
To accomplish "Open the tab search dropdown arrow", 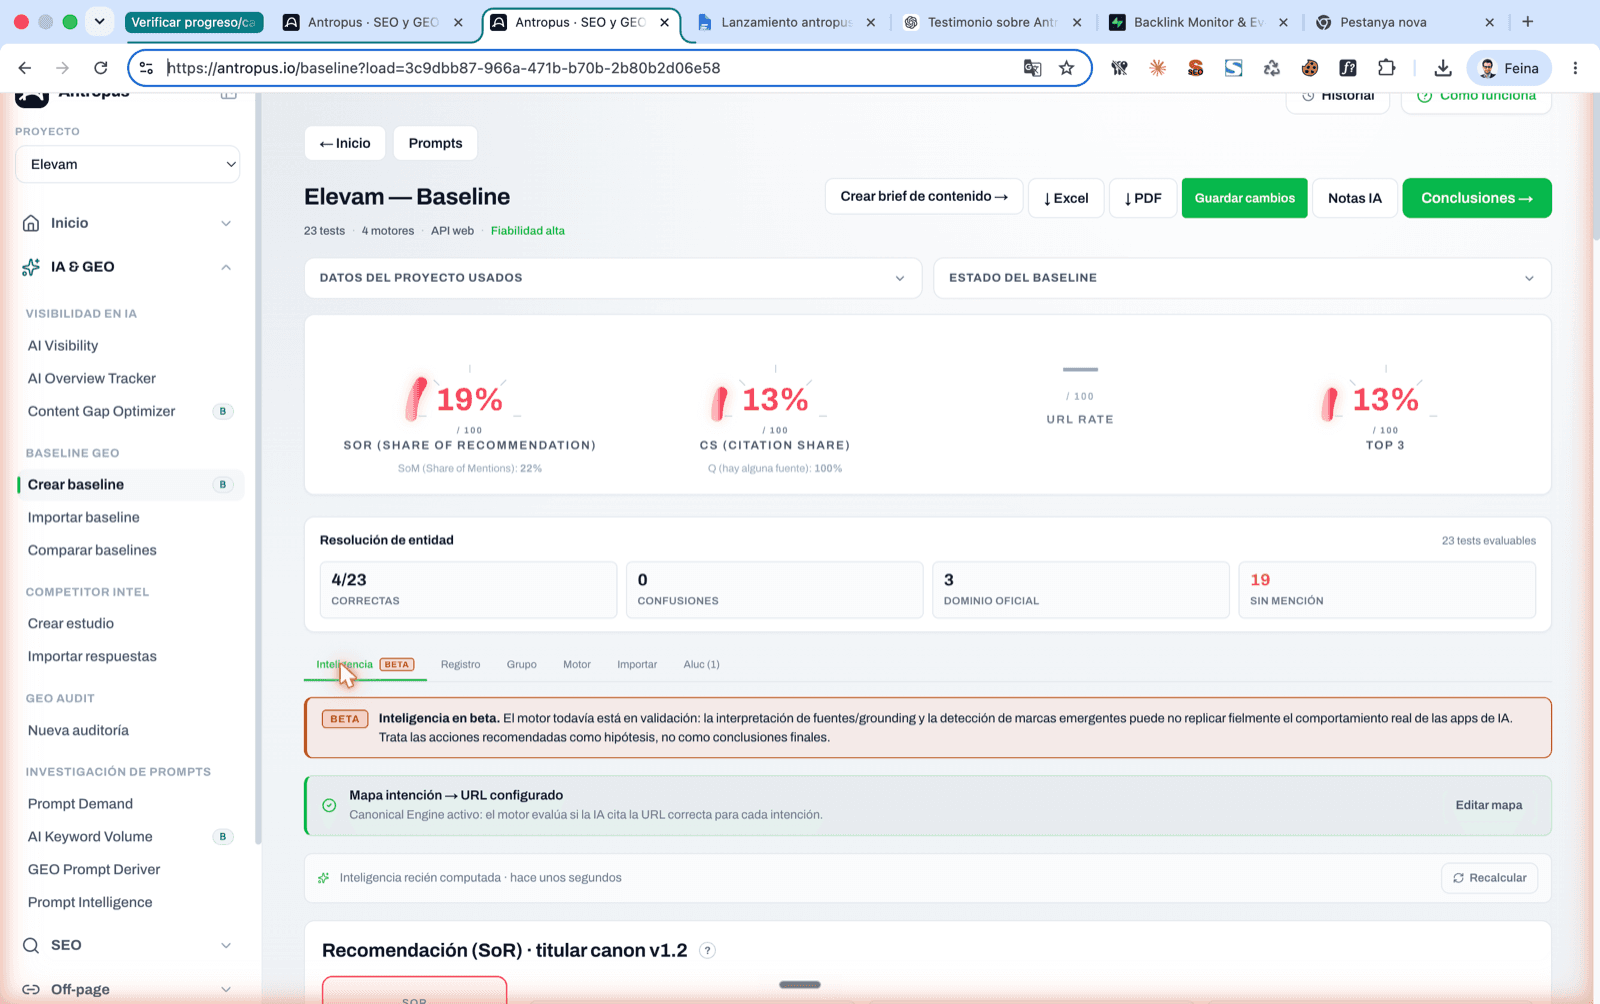I will coord(99,22).
